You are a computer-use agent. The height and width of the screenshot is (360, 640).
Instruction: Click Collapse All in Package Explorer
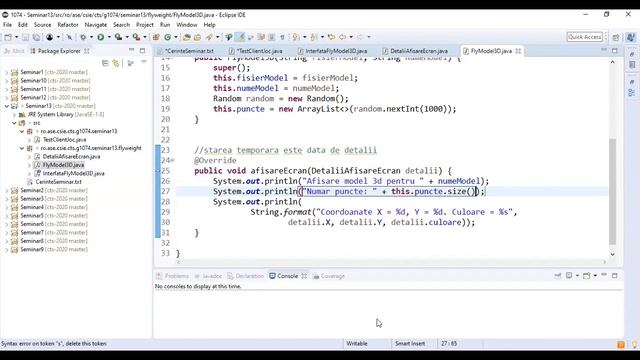click(x=105, y=63)
